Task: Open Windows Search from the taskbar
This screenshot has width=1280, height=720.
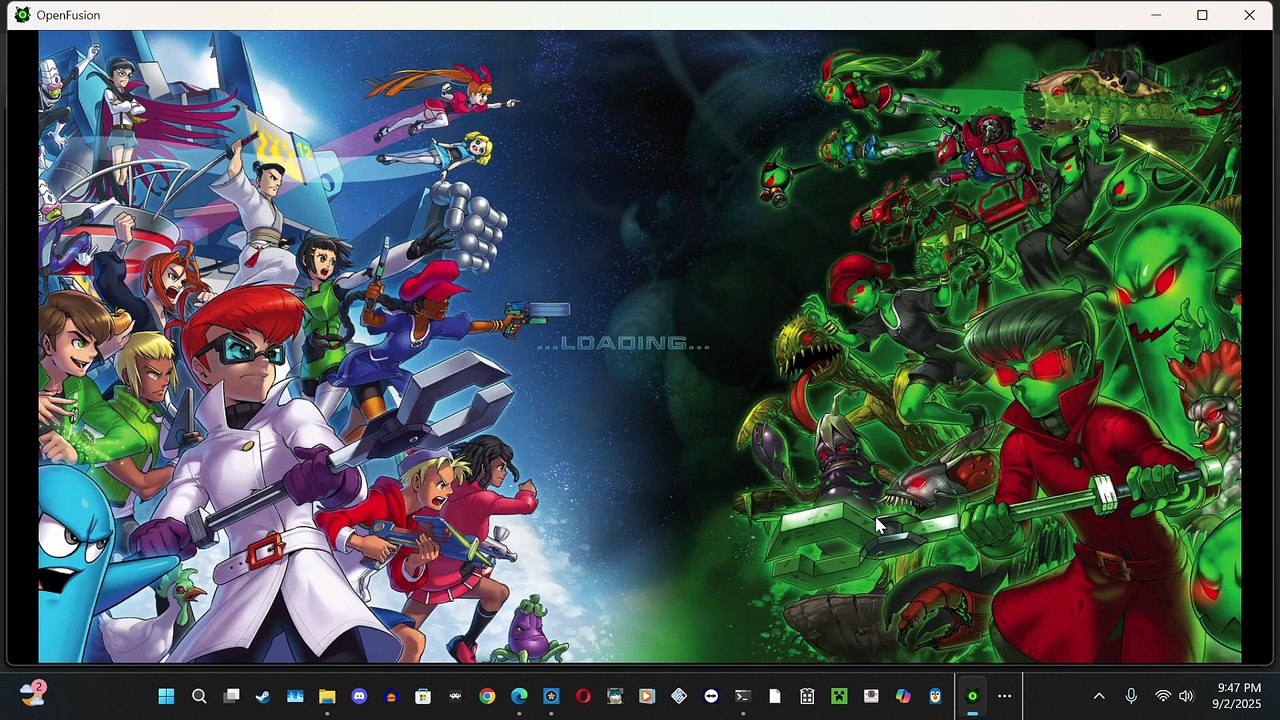Action: pyautogui.click(x=199, y=696)
